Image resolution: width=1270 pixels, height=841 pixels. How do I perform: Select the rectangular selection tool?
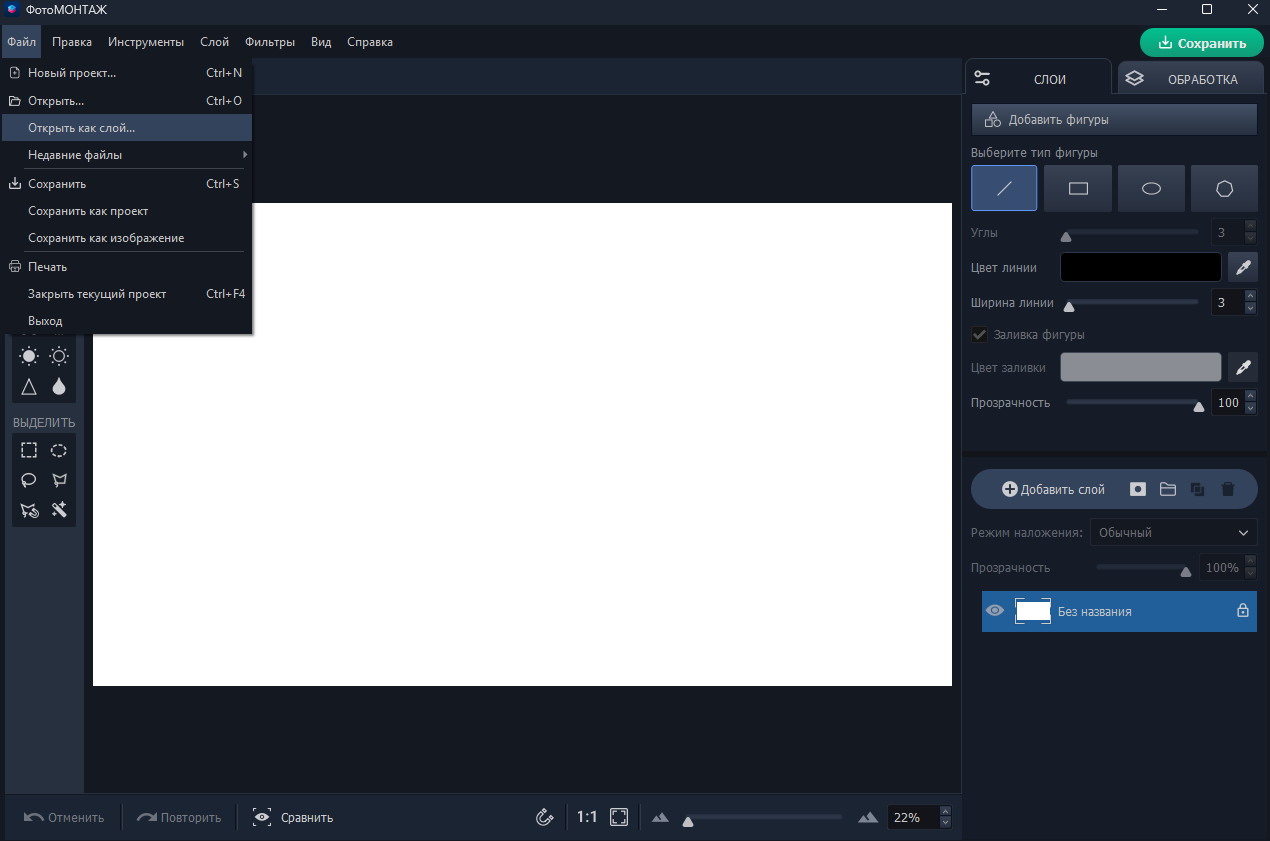click(x=29, y=450)
